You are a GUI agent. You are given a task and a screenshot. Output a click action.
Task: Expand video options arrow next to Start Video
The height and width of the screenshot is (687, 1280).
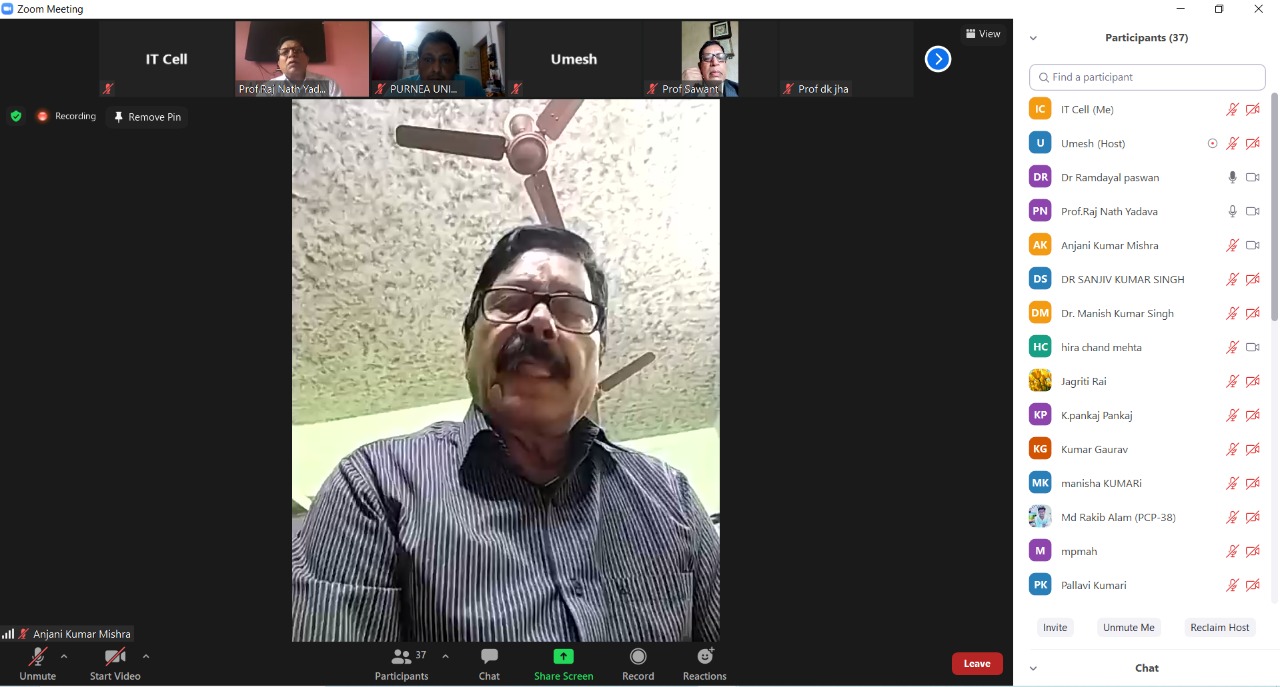point(146,657)
